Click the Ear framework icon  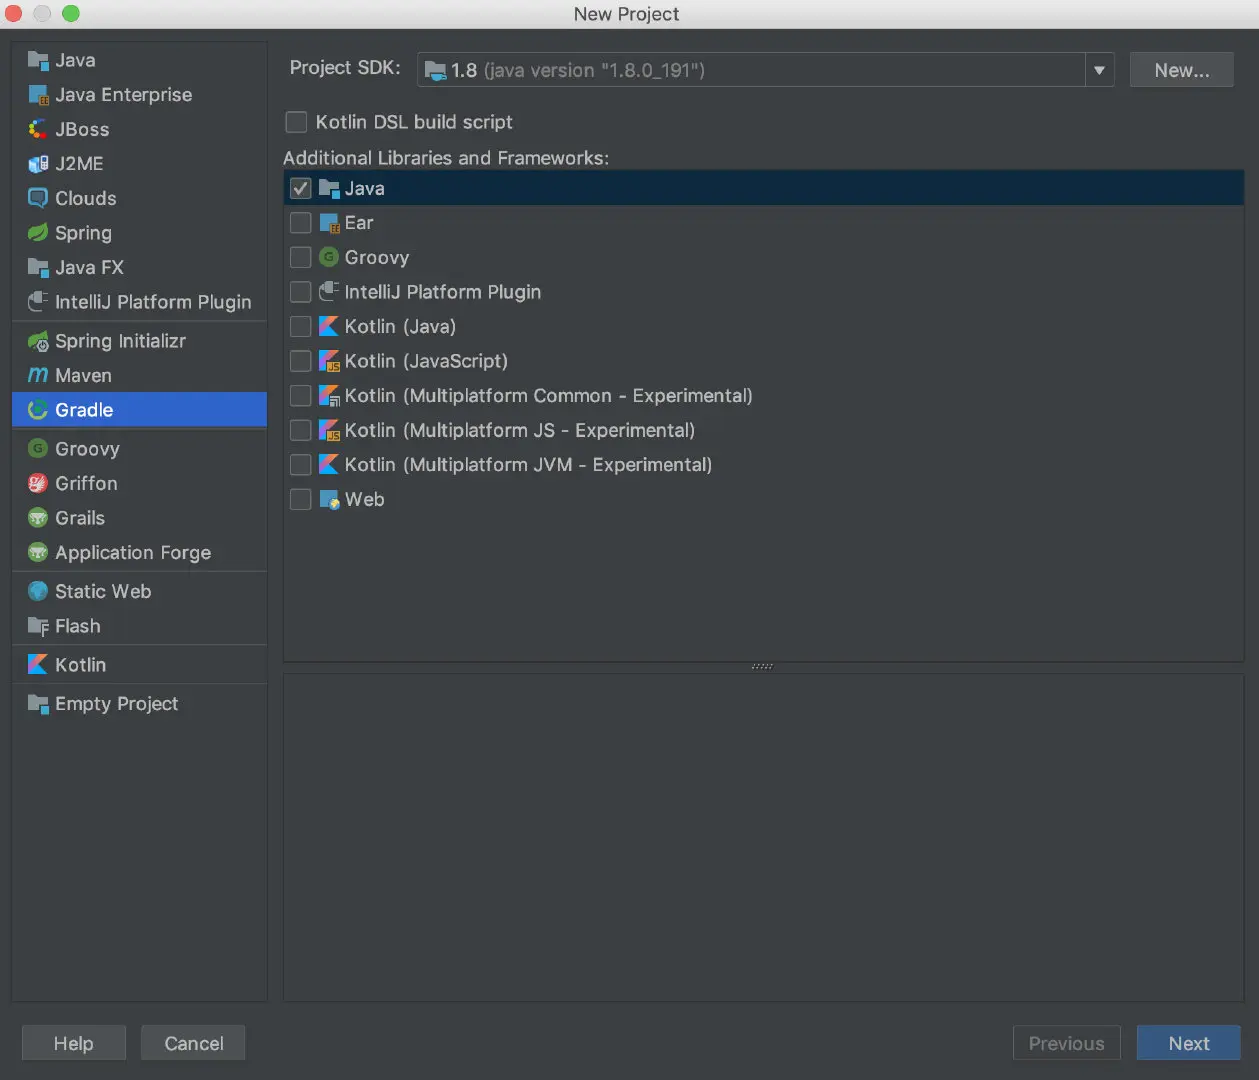[329, 223]
